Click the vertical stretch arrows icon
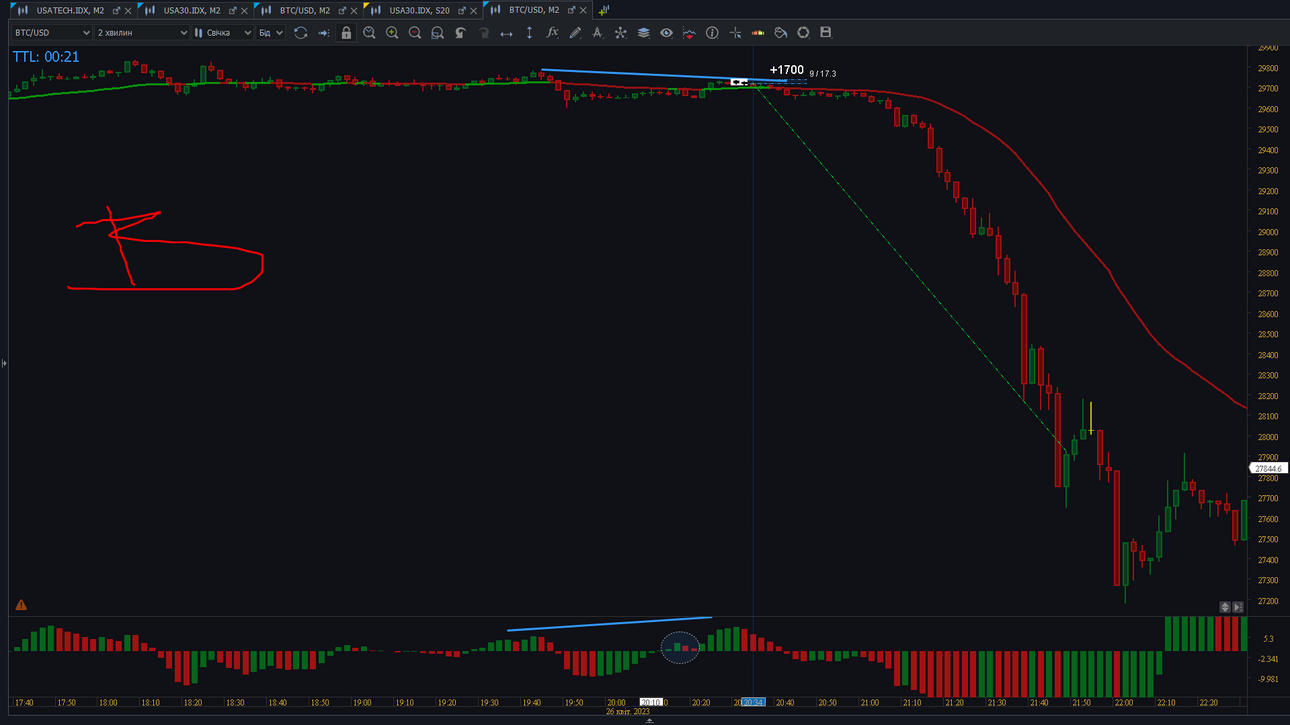 pos(529,33)
